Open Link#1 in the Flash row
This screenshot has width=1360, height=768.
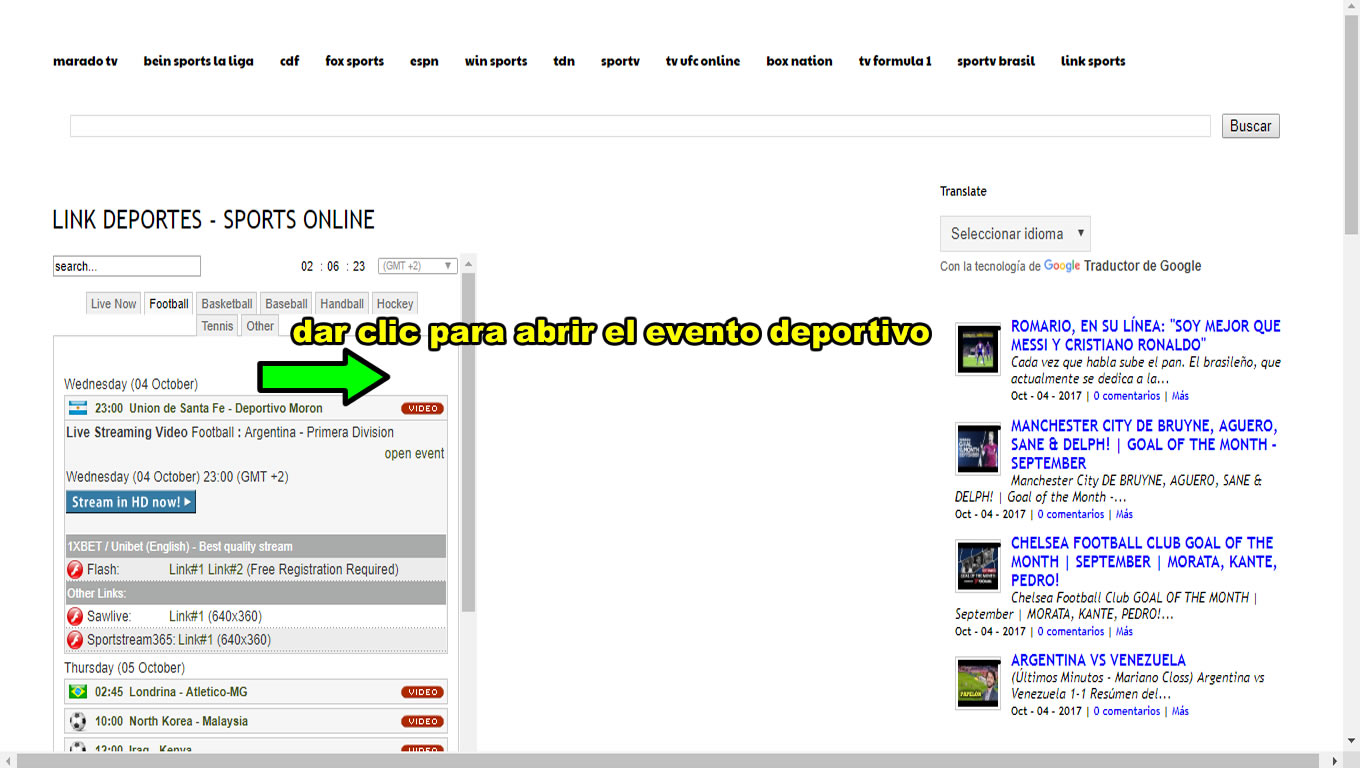click(186, 570)
